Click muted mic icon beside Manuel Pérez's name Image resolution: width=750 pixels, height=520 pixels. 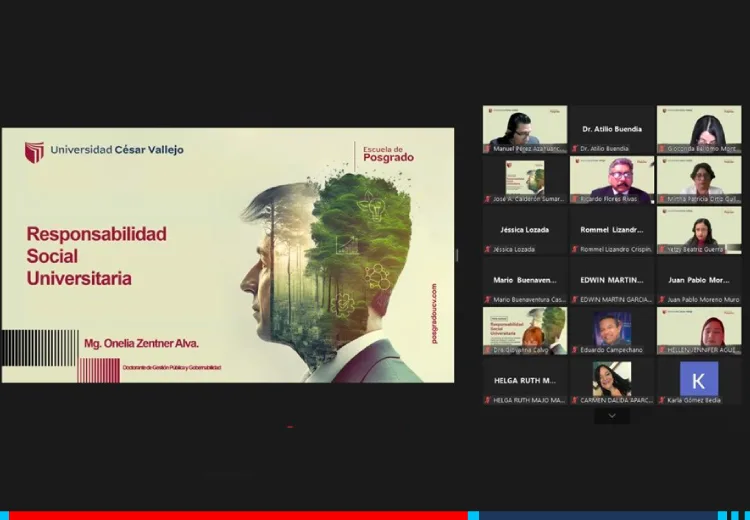(x=487, y=149)
